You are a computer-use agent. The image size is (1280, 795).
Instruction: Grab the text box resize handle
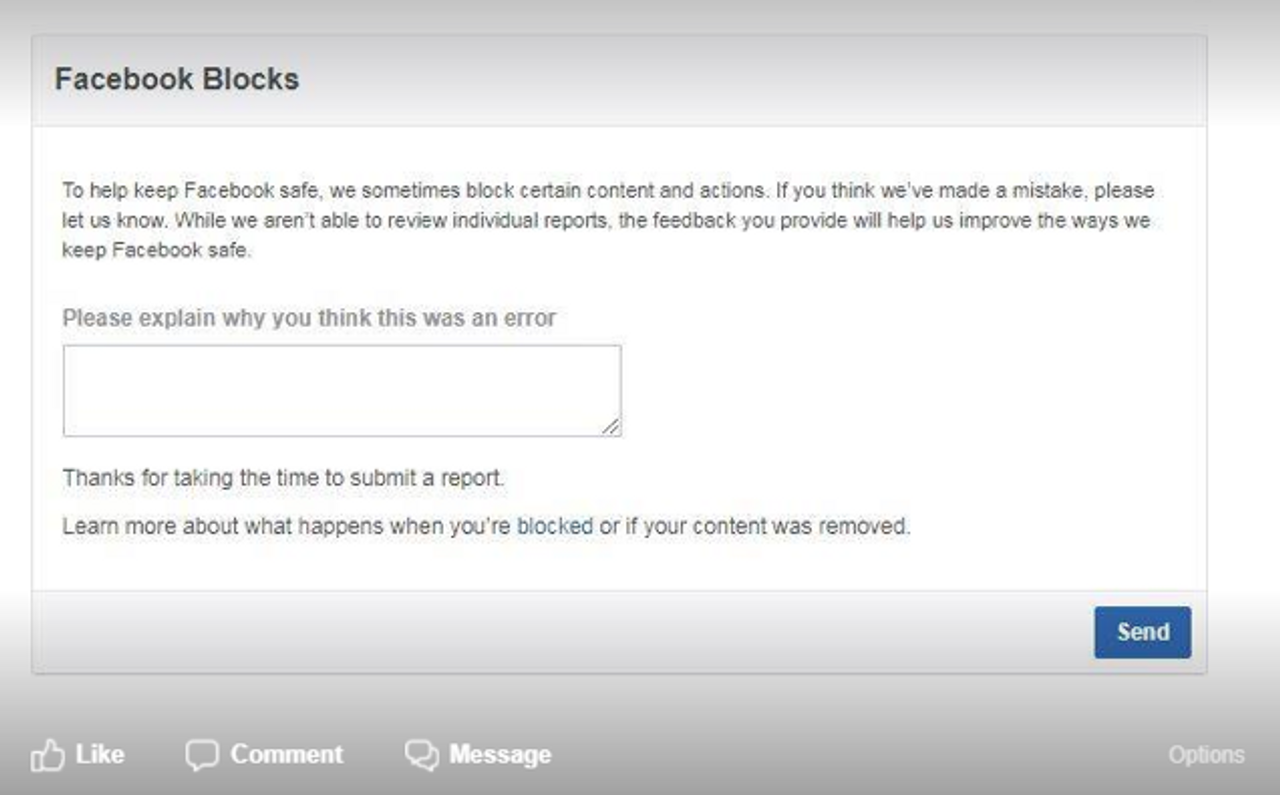coord(611,426)
